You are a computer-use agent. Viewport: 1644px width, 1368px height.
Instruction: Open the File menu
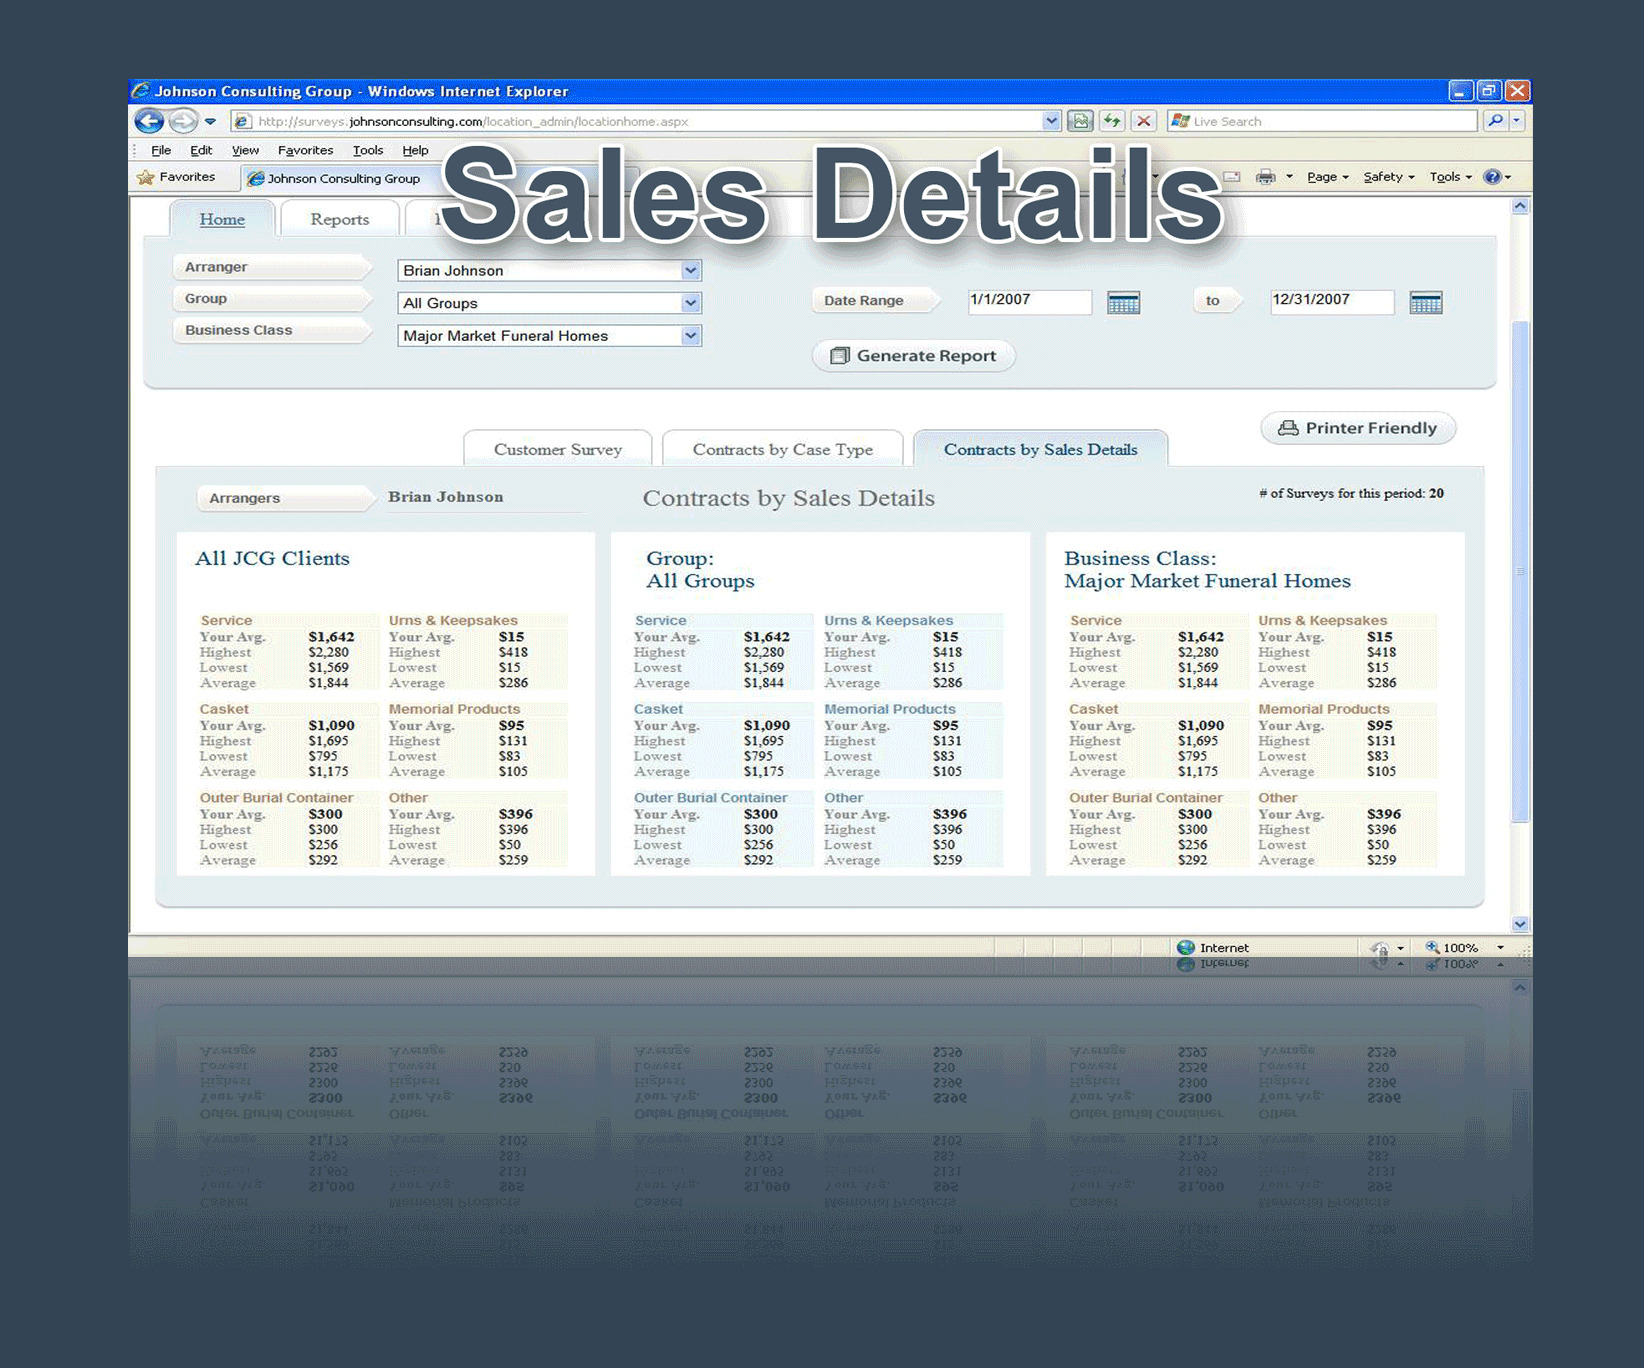pos(161,150)
